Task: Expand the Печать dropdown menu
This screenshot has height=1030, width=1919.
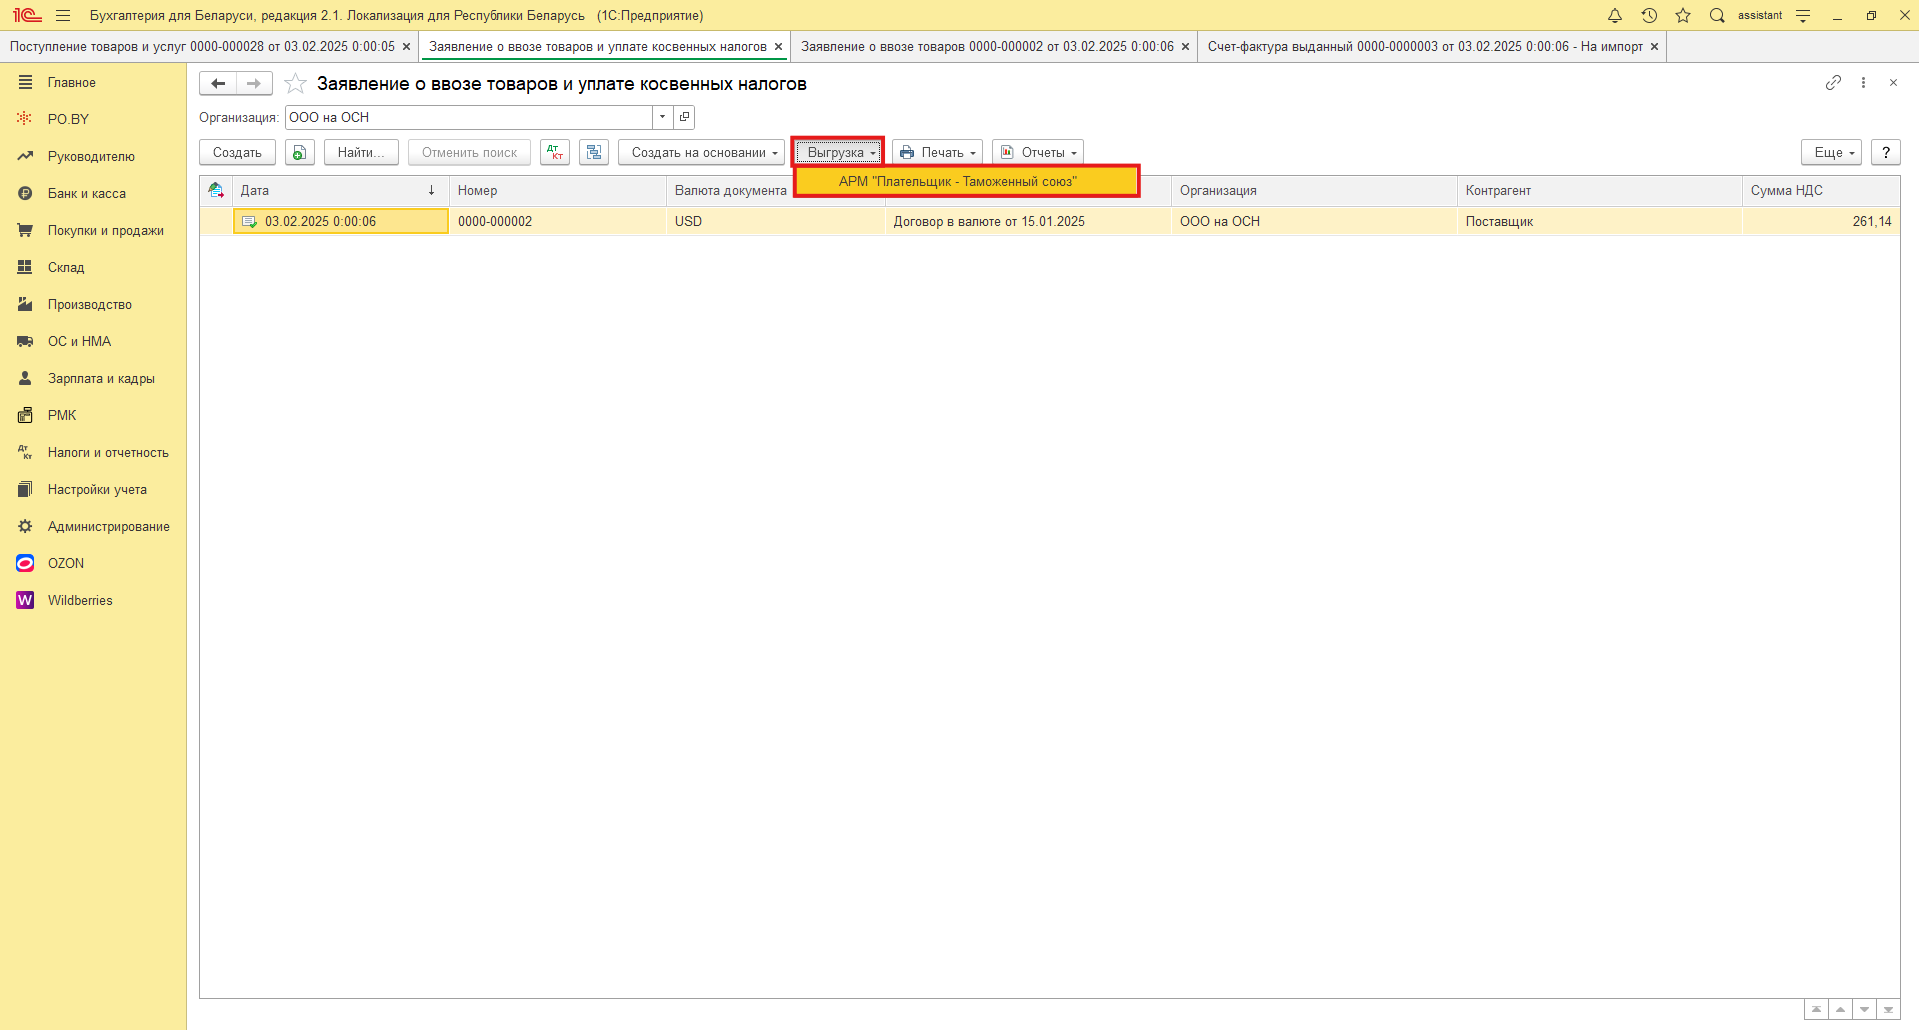Action: click(937, 152)
